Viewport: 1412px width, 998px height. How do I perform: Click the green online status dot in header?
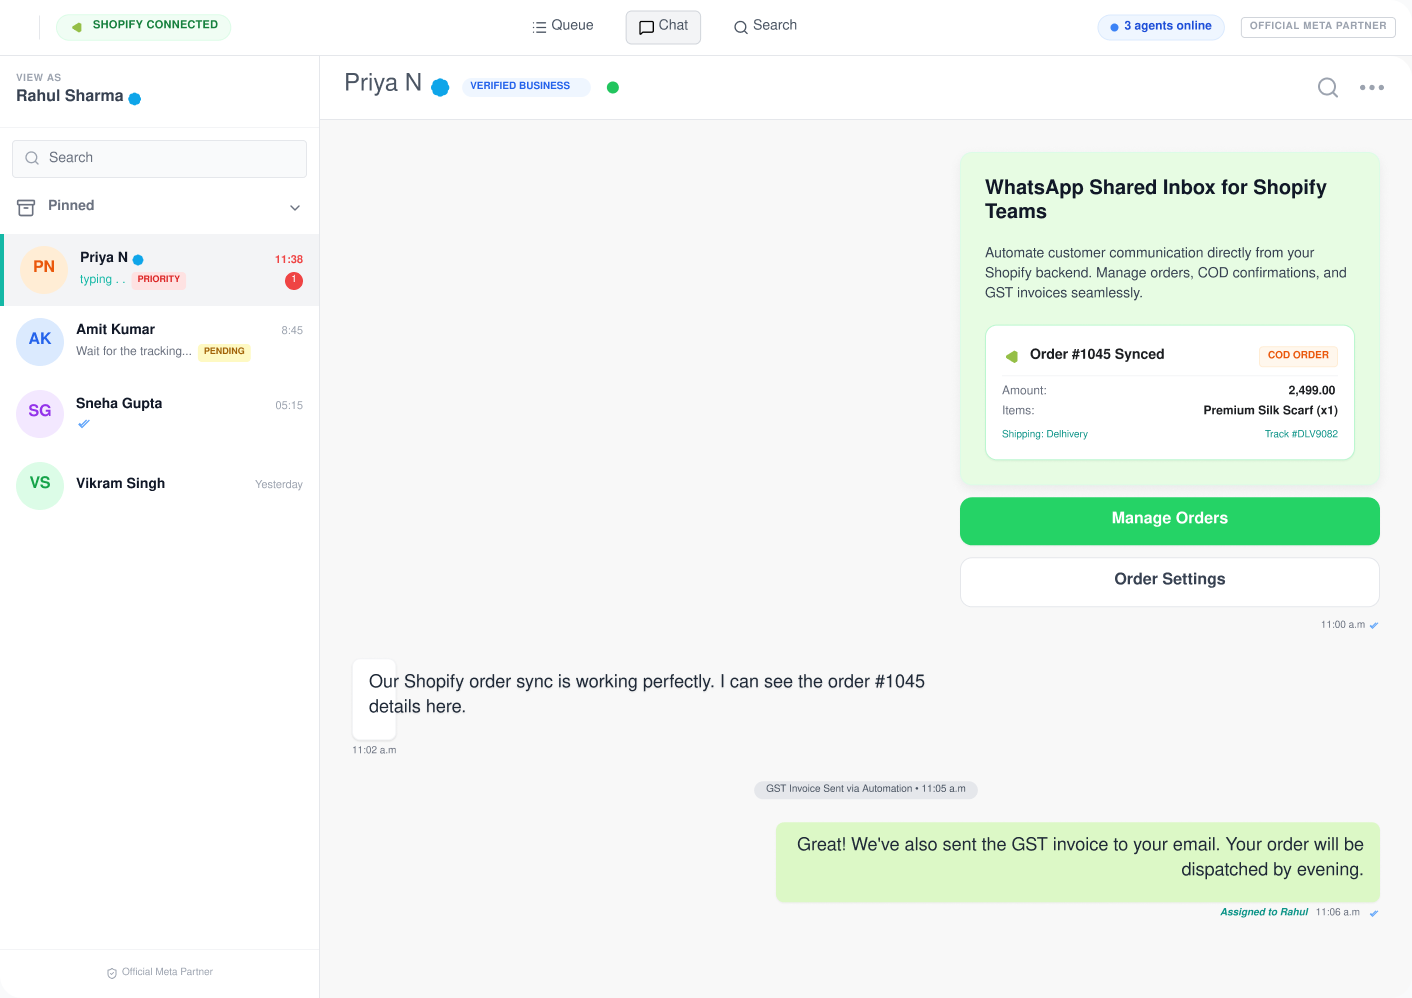pos(613,87)
